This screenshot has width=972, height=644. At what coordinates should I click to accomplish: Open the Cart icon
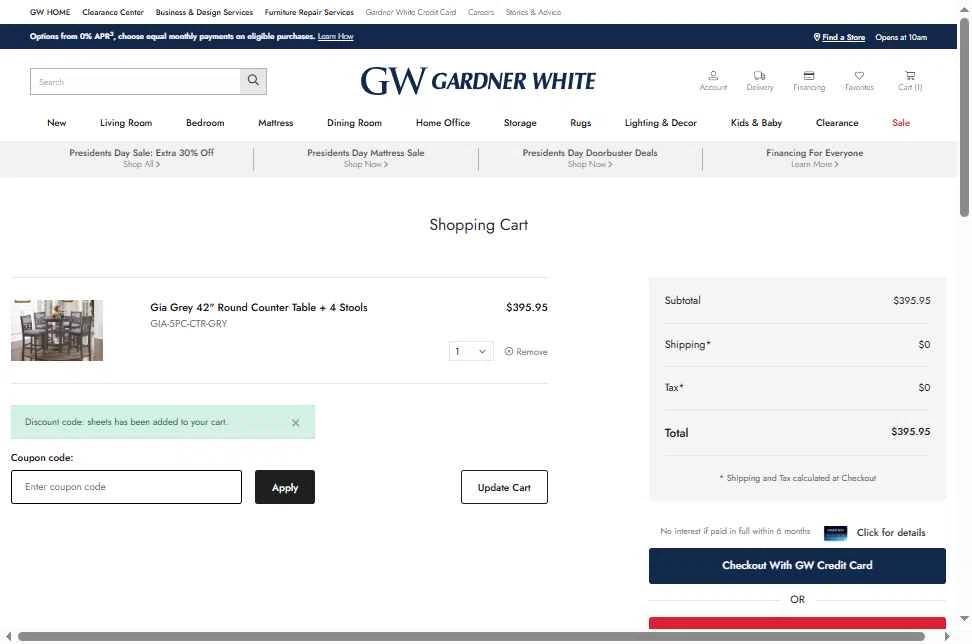tap(910, 81)
